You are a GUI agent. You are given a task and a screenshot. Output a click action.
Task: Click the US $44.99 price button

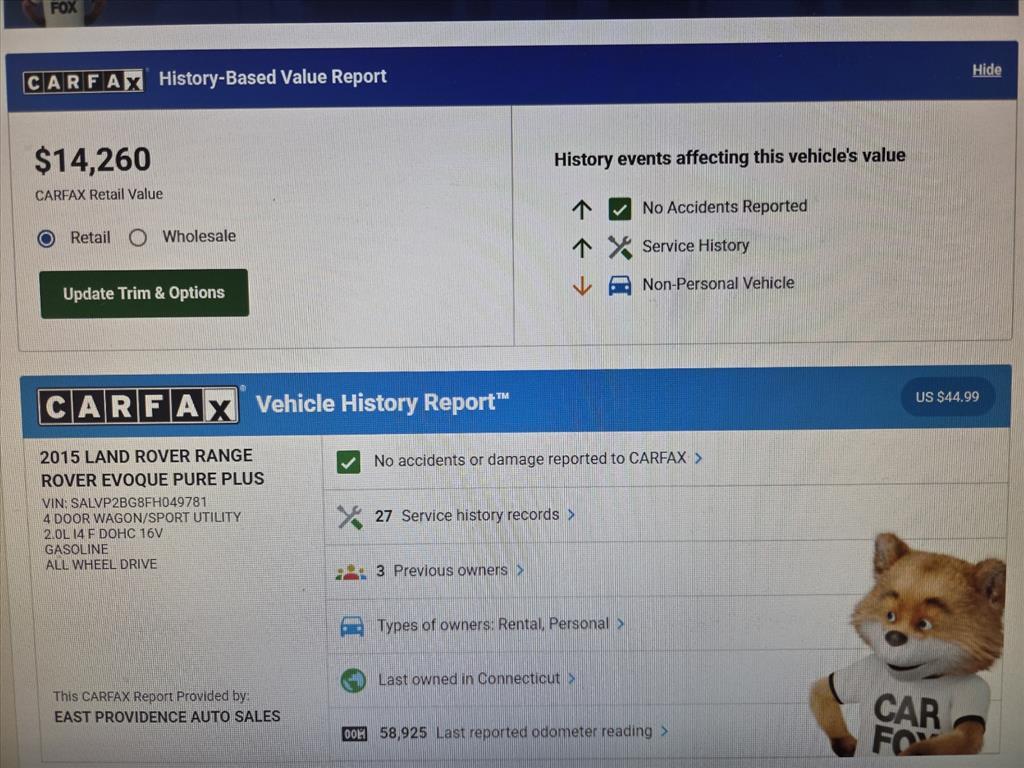click(x=947, y=397)
